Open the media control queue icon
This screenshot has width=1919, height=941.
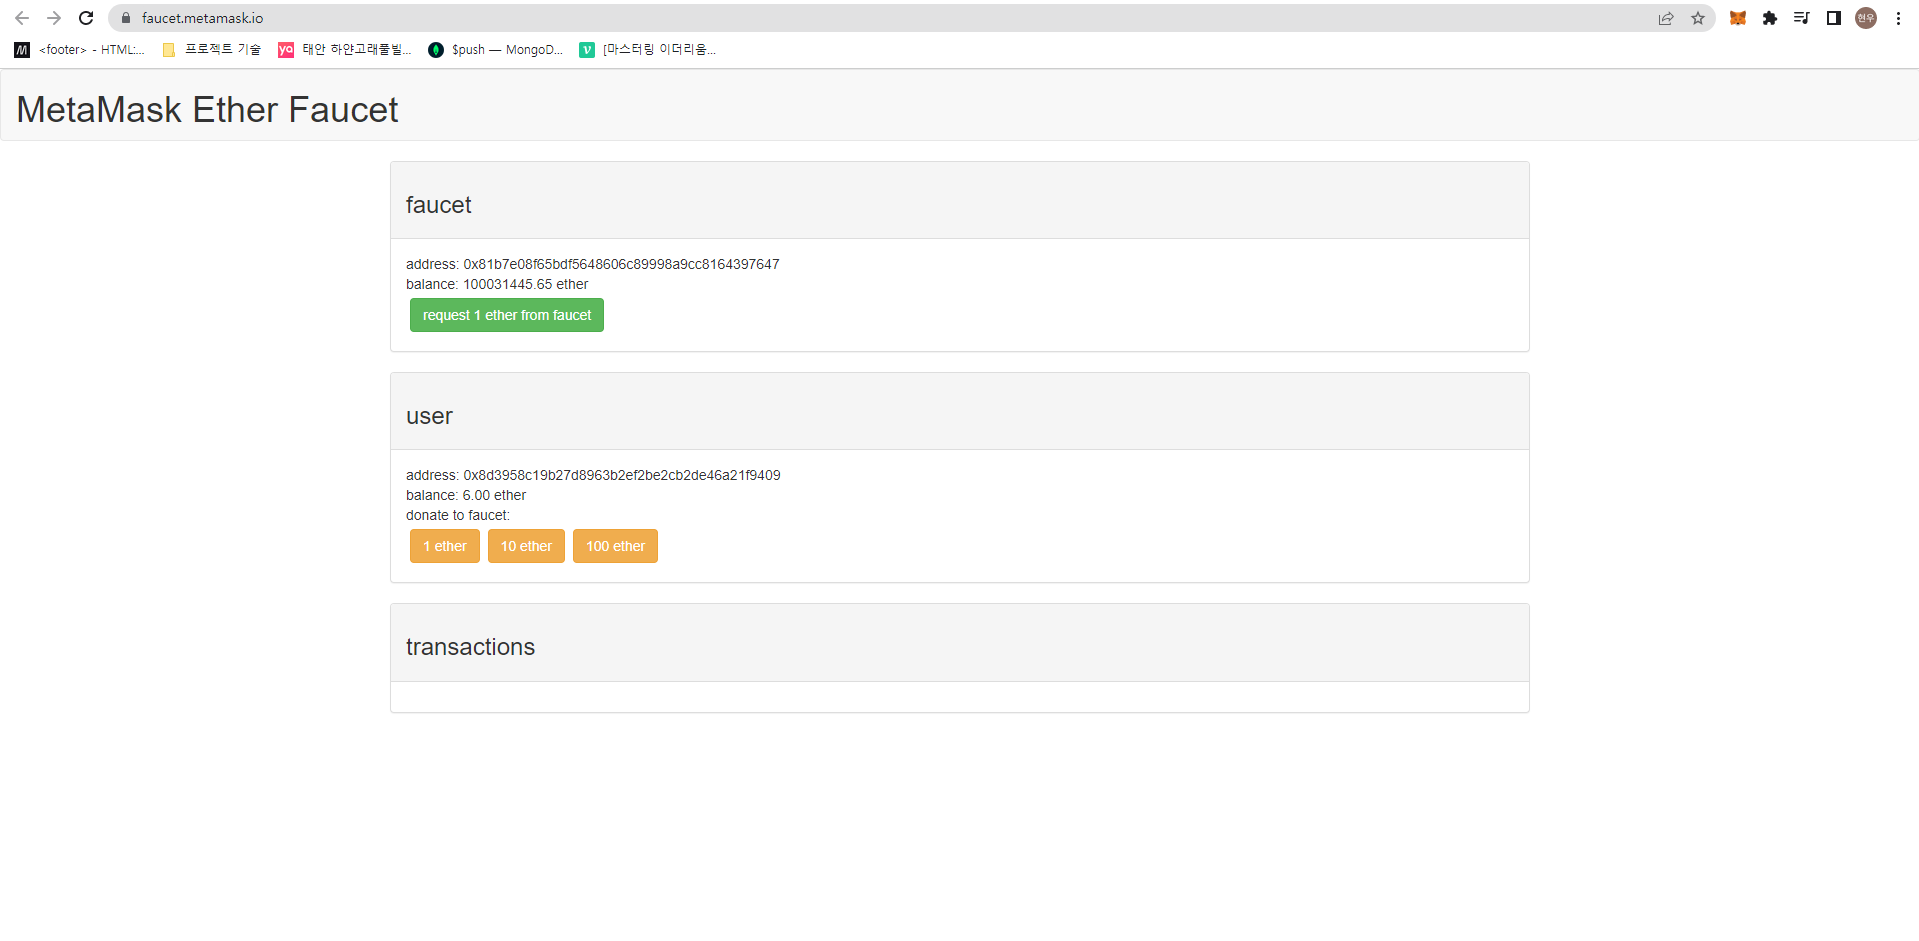click(1802, 18)
